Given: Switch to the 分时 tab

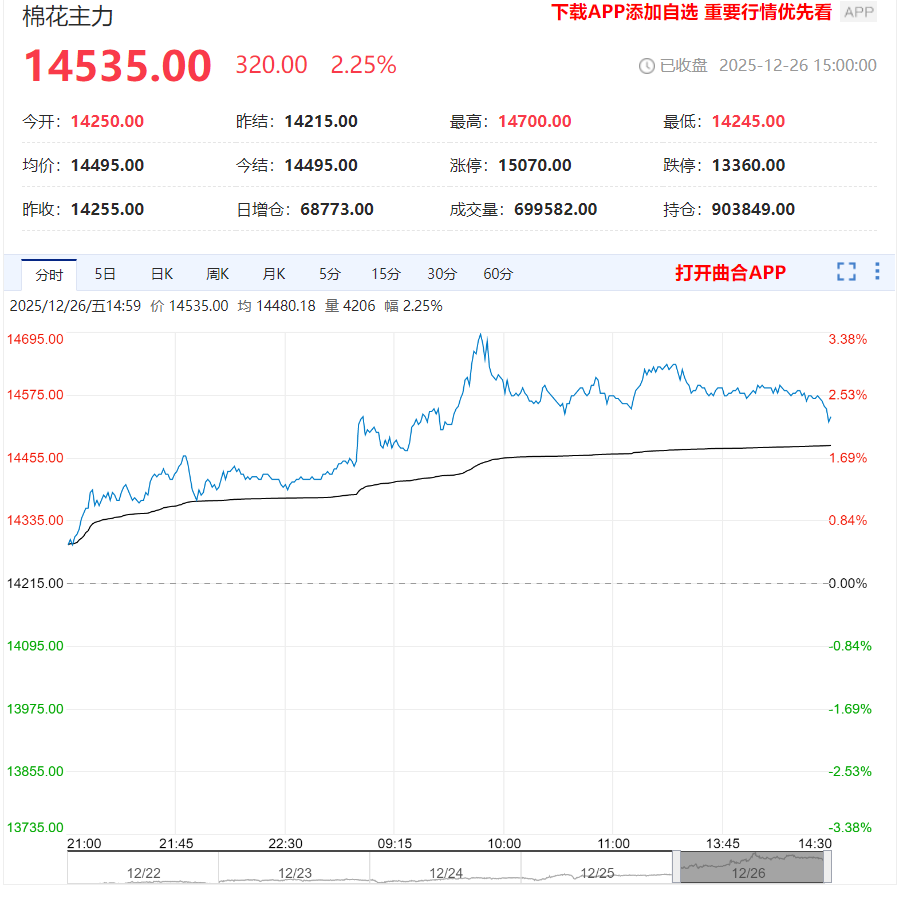Looking at the screenshot, I should pos(49,274).
